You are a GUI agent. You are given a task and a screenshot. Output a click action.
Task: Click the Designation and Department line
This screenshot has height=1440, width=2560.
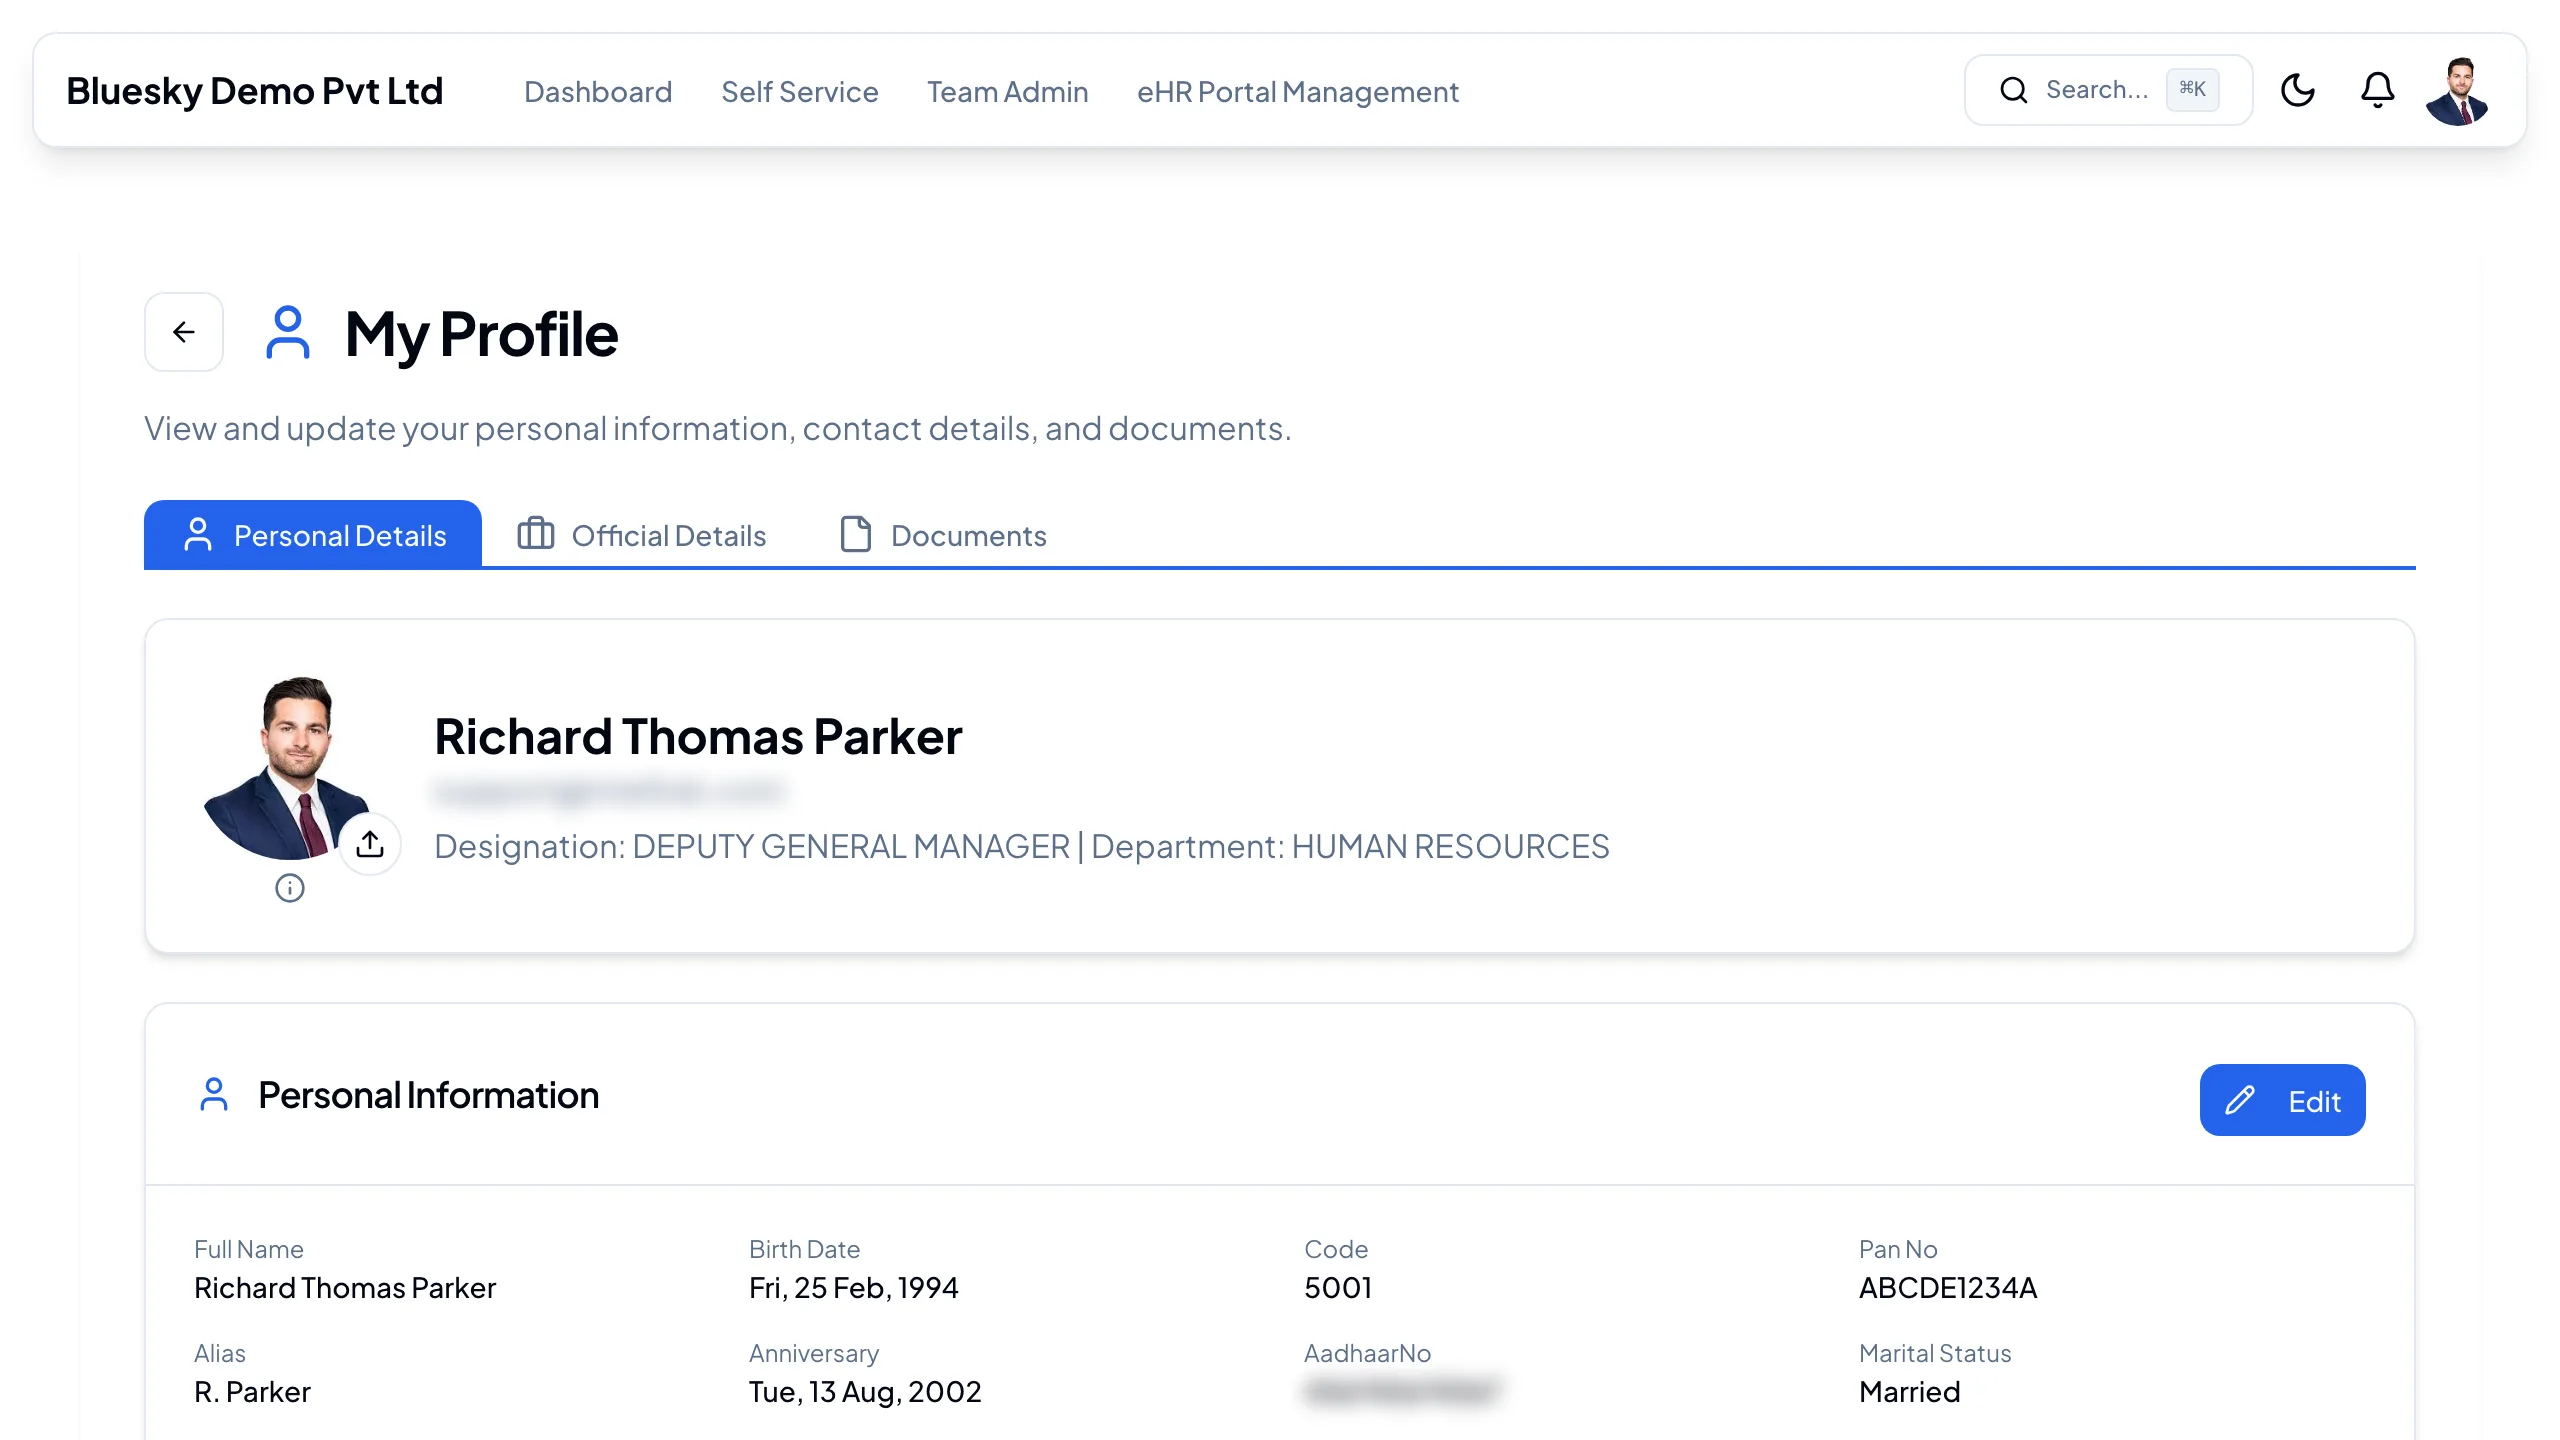coord(1021,847)
